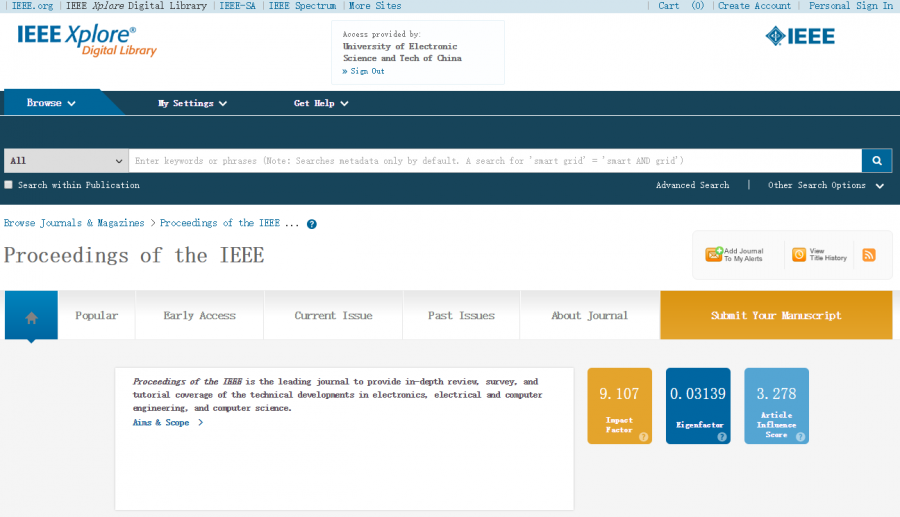Go to the journal Home tab icon
Image resolution: width=900 pixels, height=517 pixels.
31,316
